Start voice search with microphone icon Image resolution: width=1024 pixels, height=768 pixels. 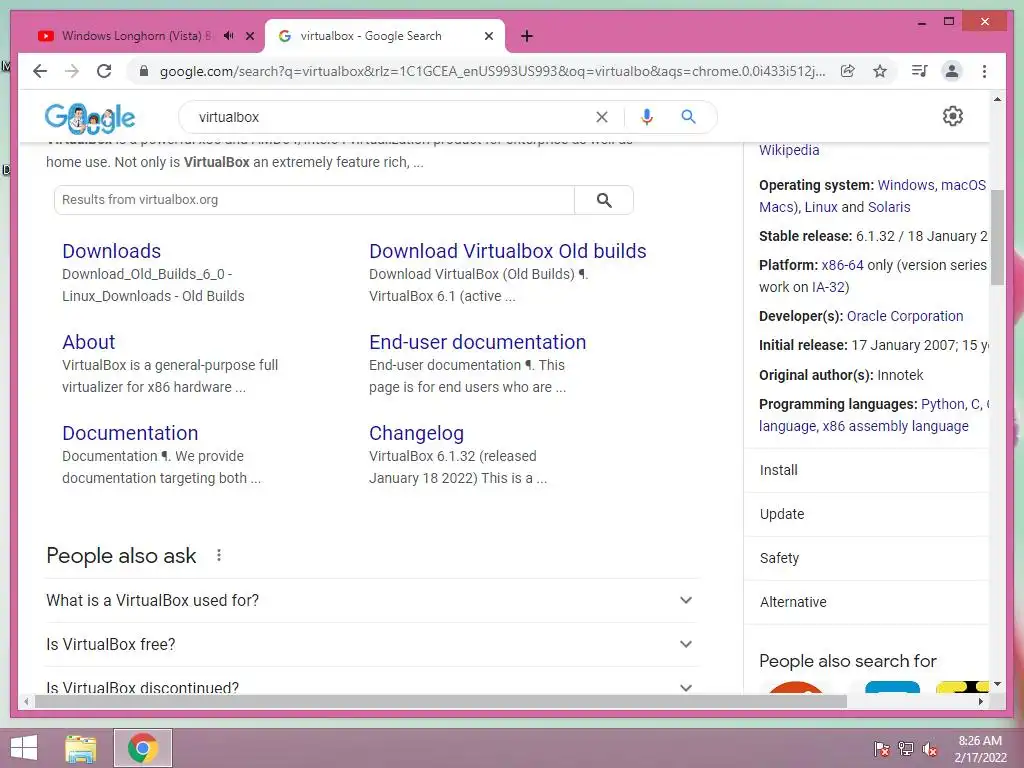click(x=647, y=117)
